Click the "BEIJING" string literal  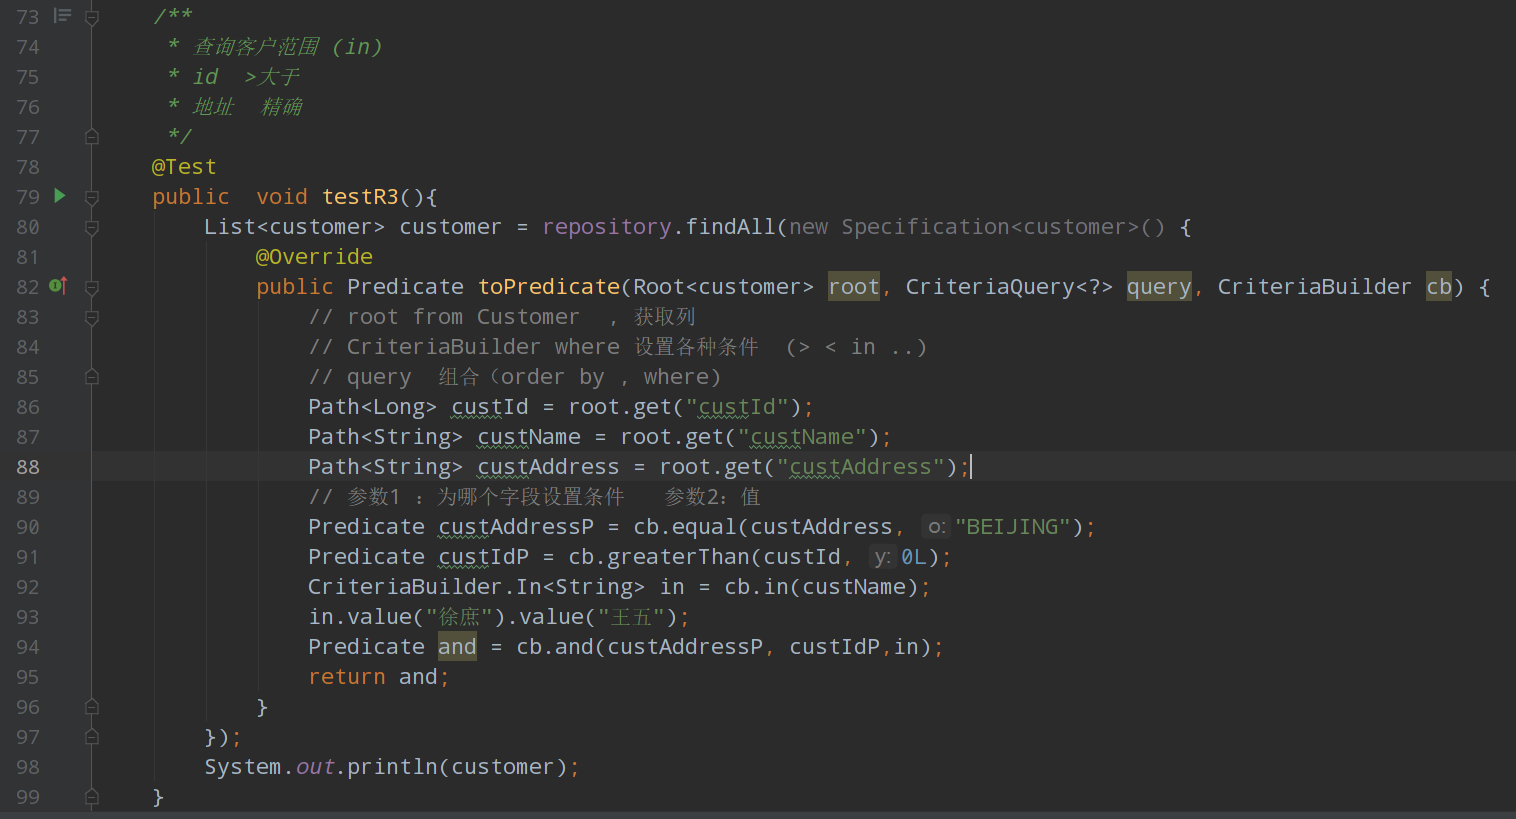pyautogui.click(x=1013, y=527)
